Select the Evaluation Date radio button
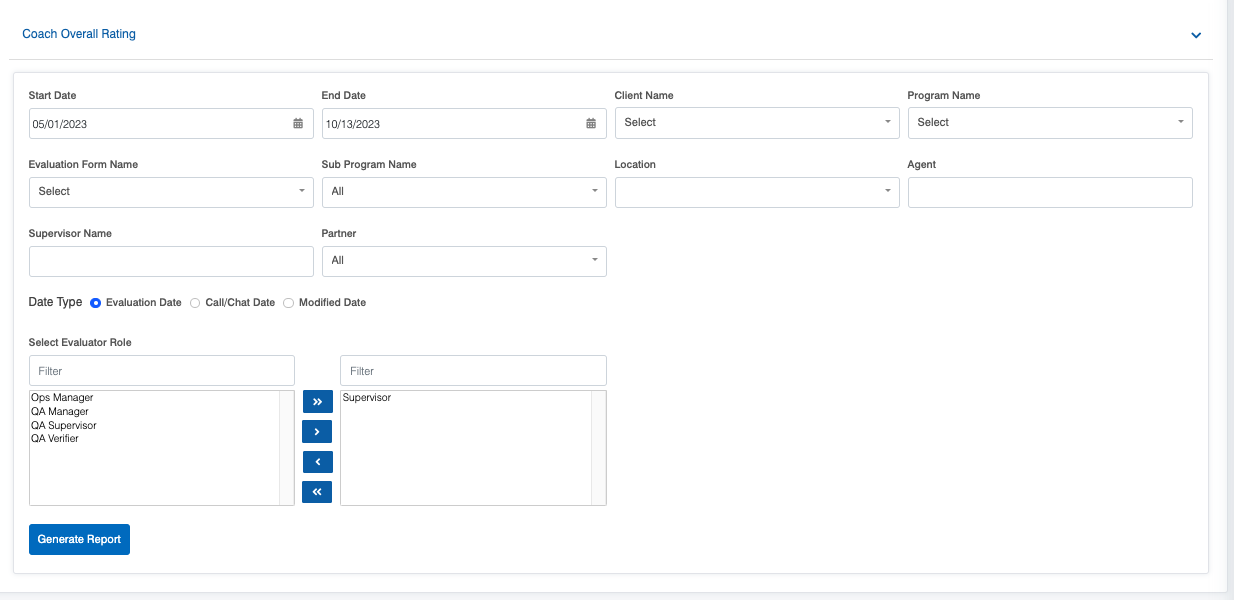The height and width of the screenshot is (600, 1234). coord(96,302)
